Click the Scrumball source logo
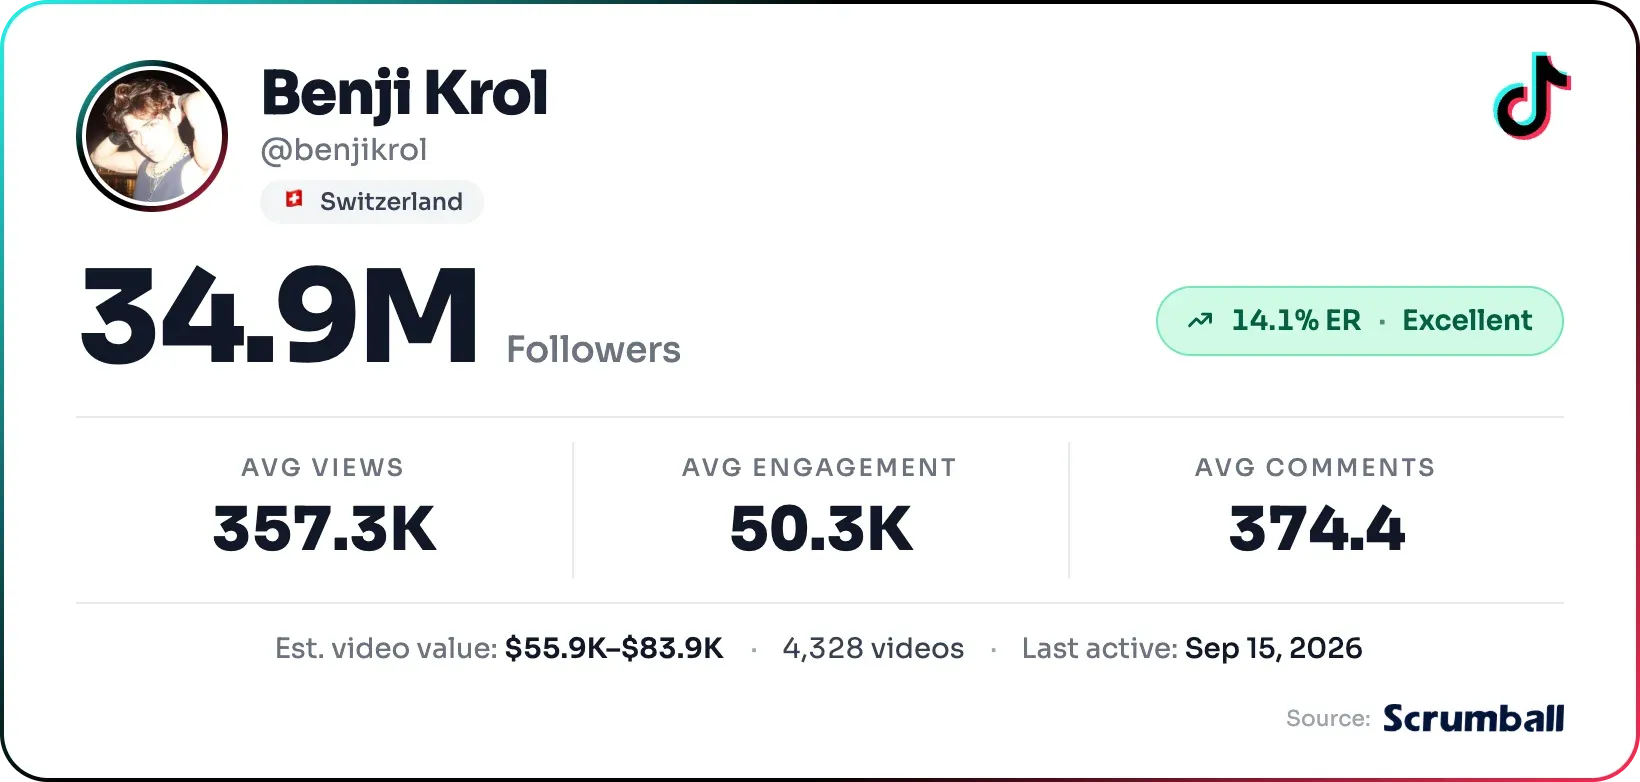 [x=1474, y=718]
